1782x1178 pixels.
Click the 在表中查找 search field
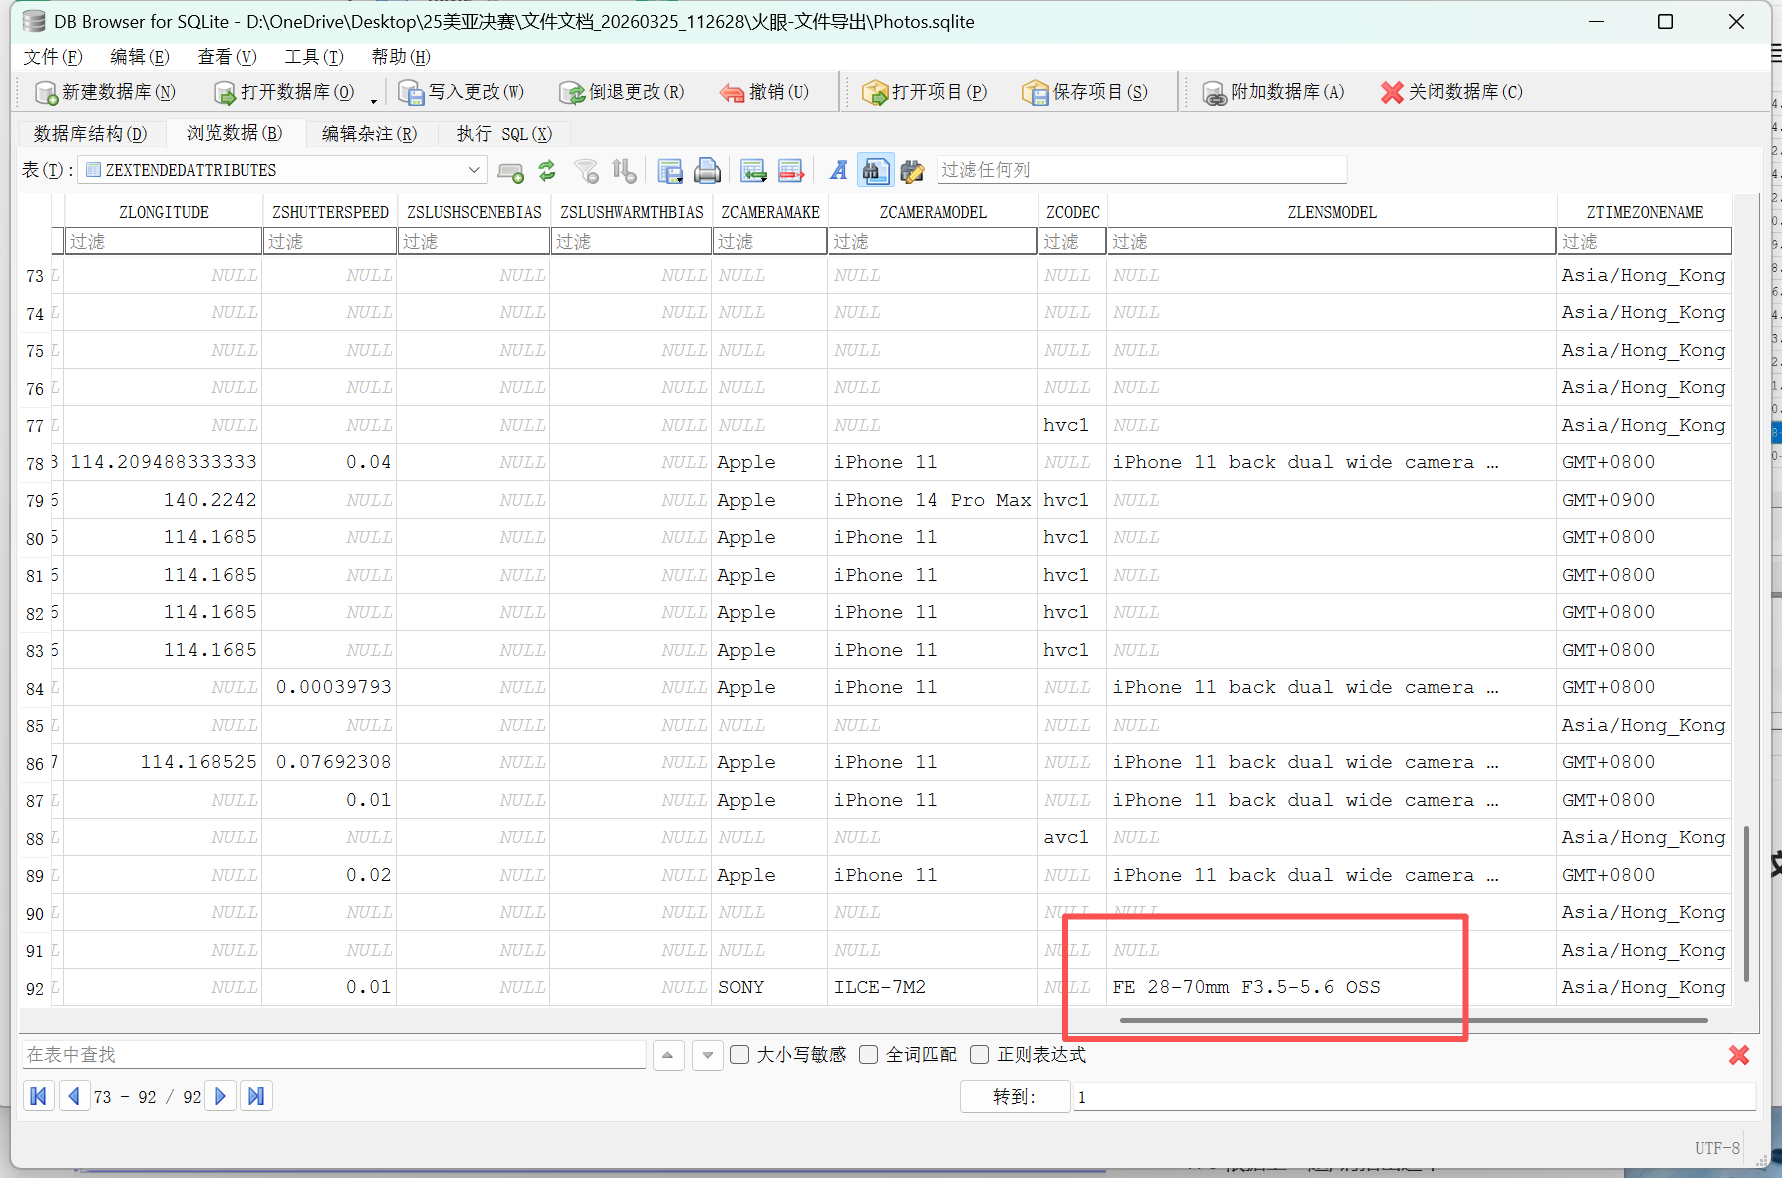[334, 1055]
